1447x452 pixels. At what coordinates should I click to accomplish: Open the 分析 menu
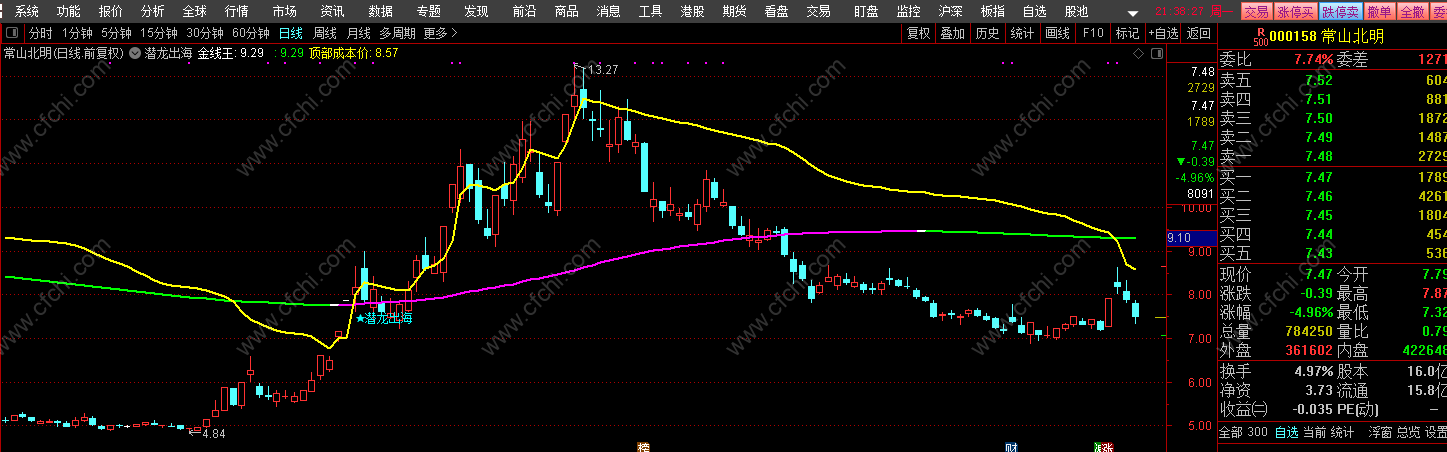153,12
